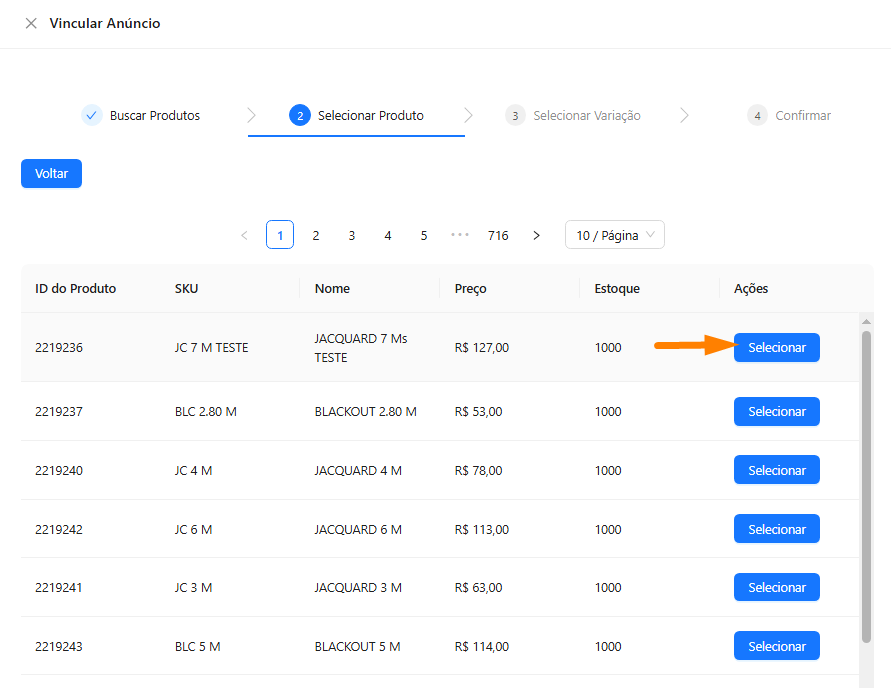This screenshot has width=891, height=688.
Task: Click SKU JC 3 M
Action: pyautogui.click(x=193, y=587)
